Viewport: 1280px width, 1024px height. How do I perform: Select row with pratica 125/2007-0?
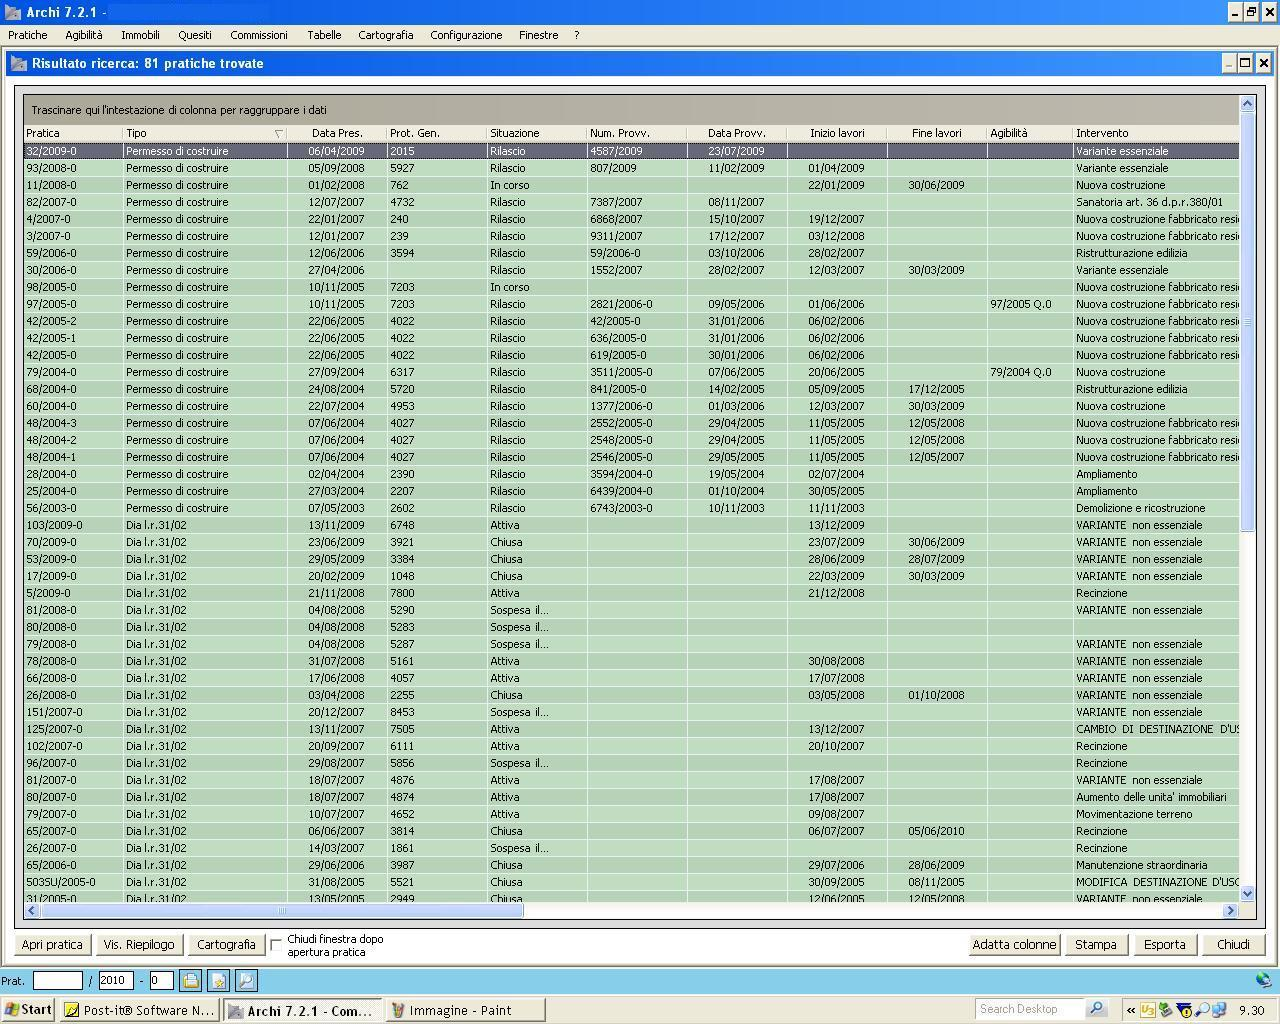pos(631,729)
